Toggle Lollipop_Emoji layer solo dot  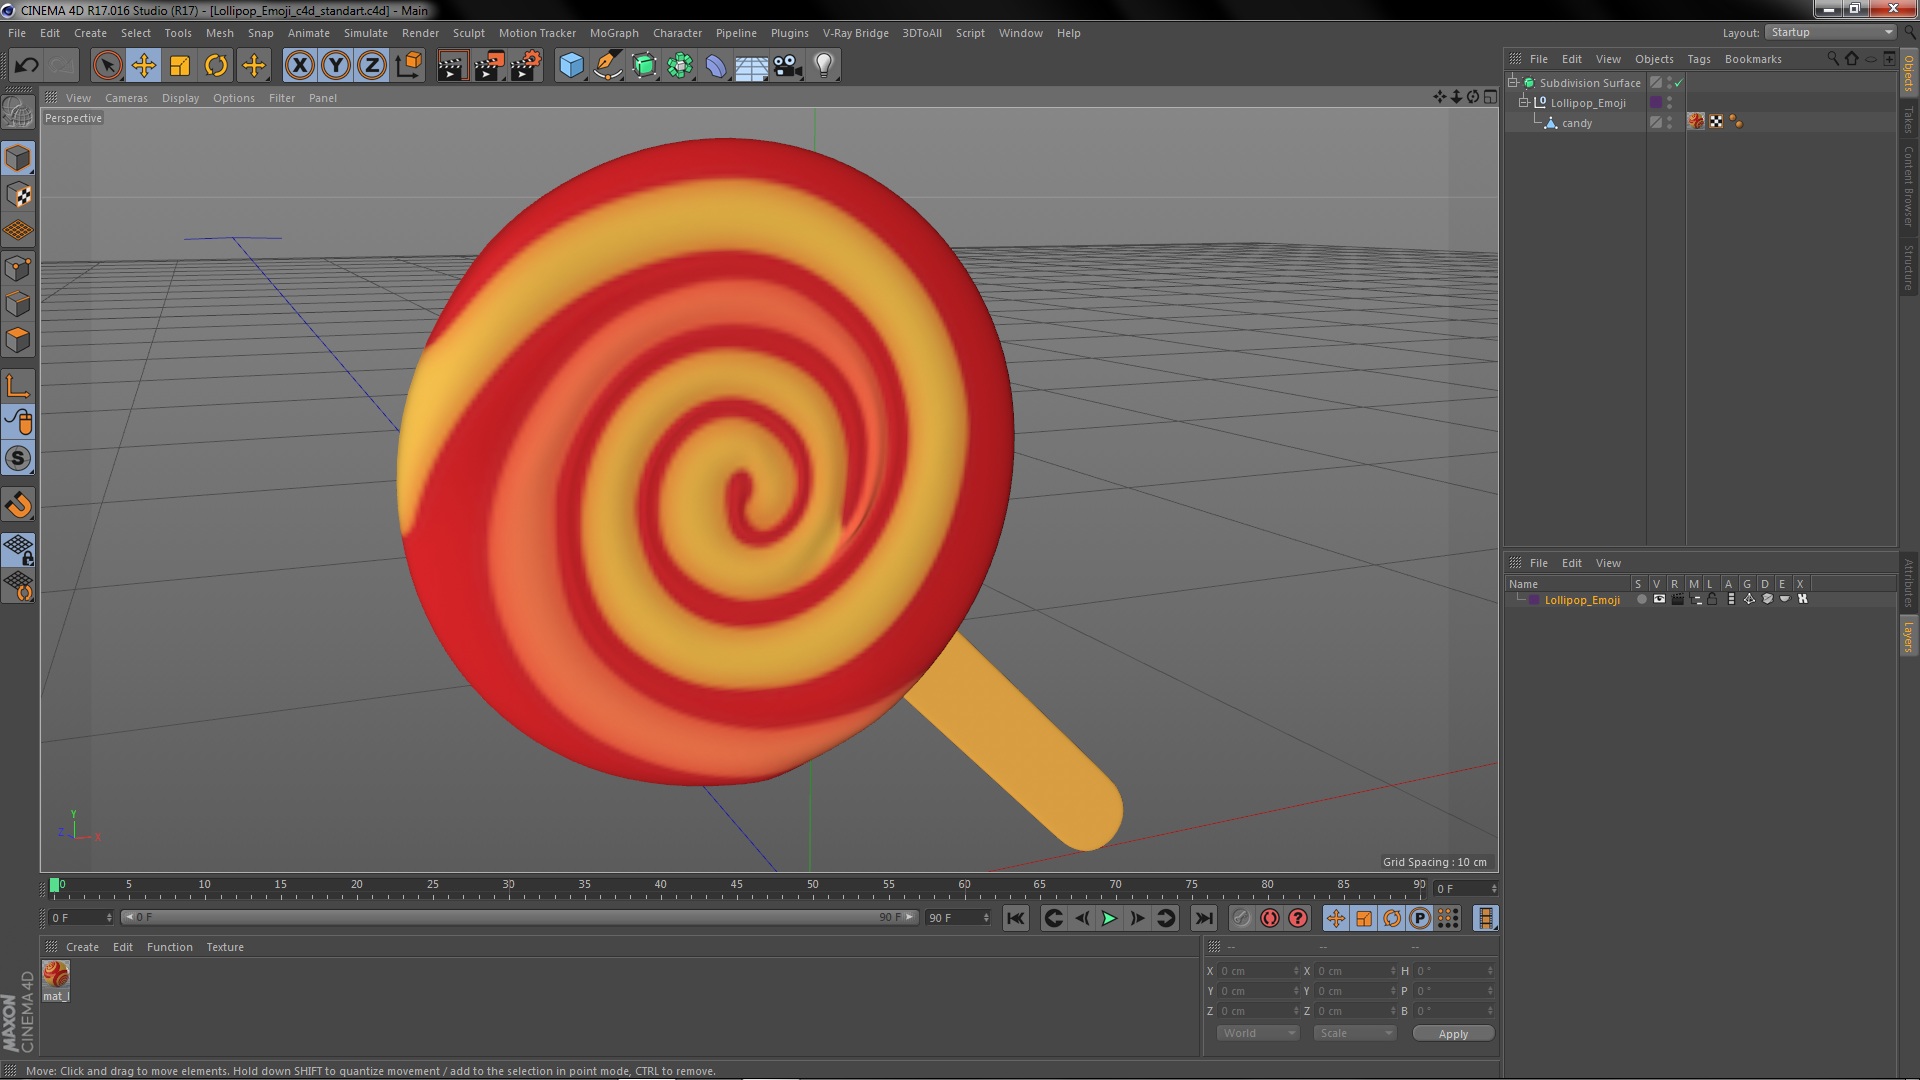(1641, 600)
